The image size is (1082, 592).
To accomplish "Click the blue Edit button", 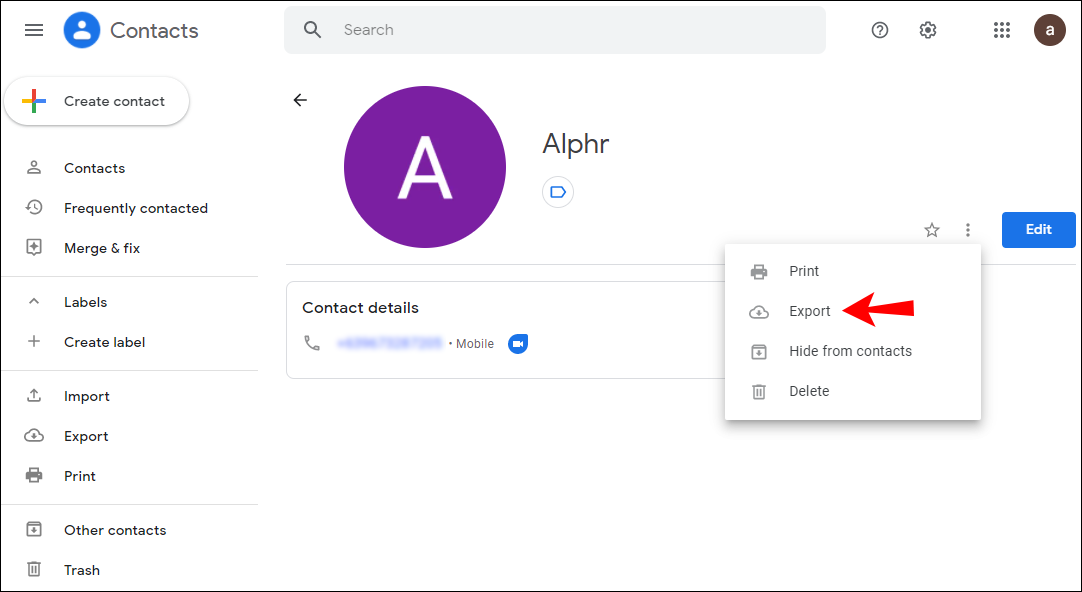I will 1038,230.
